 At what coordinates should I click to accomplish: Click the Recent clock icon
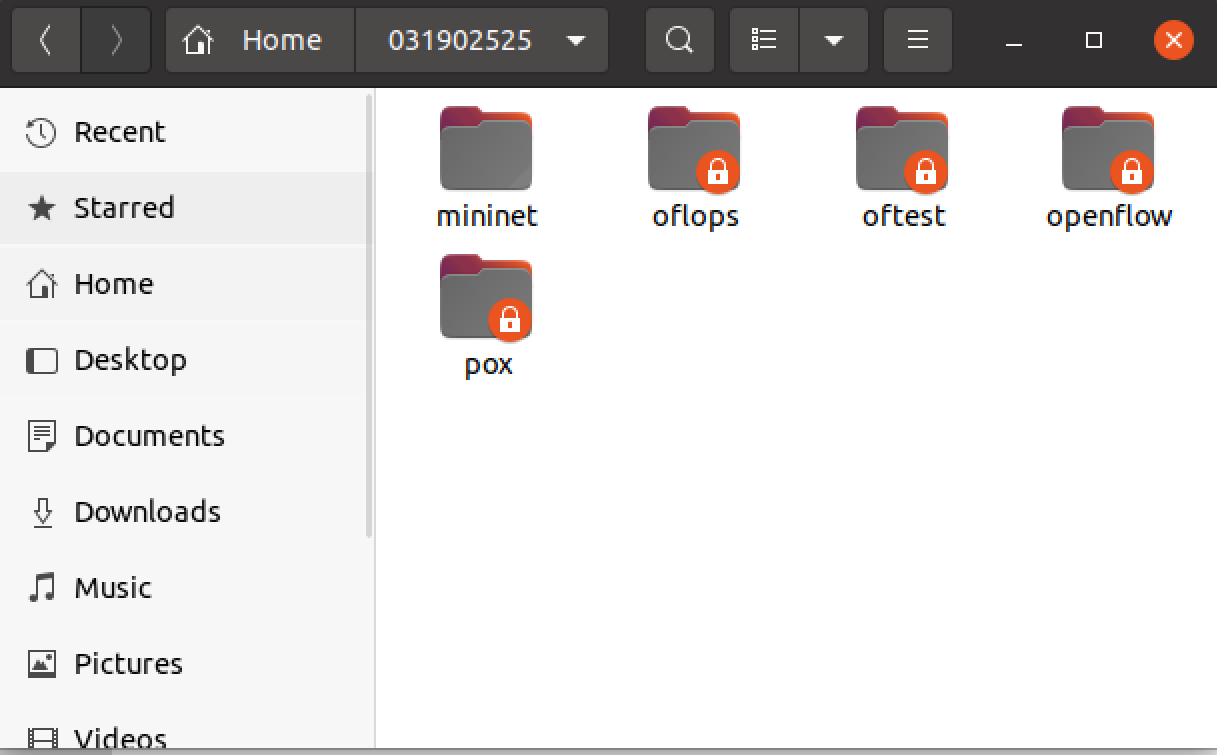click(42, 132)
